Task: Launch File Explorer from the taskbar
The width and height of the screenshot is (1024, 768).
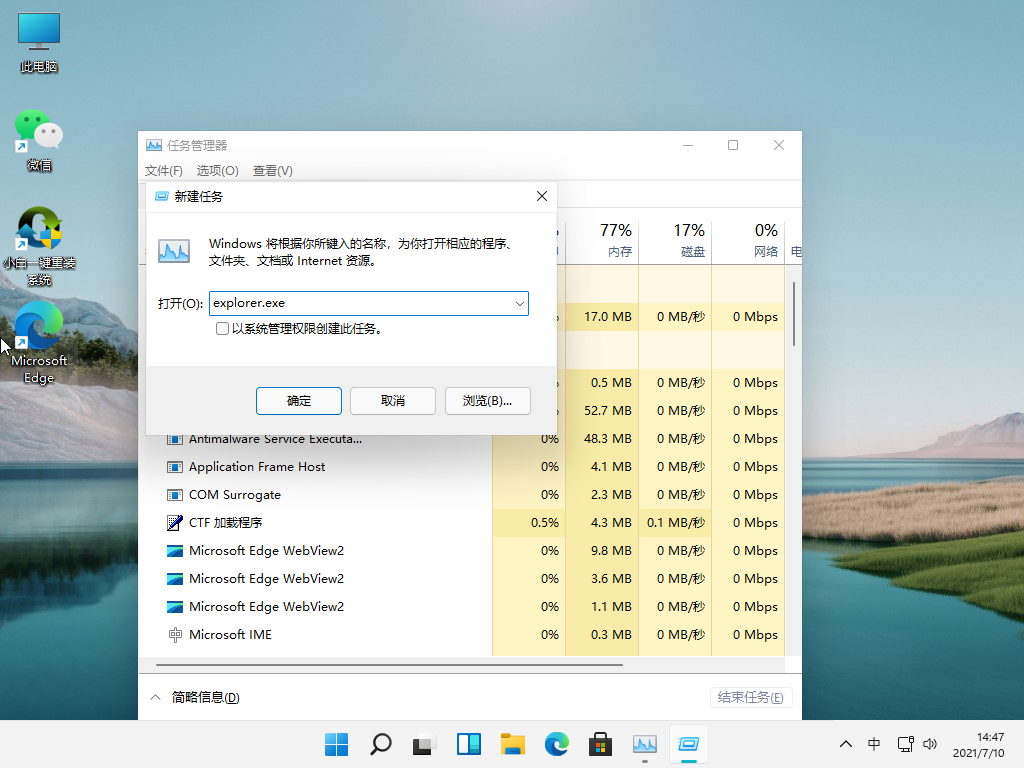Action: tap(513, 744)
